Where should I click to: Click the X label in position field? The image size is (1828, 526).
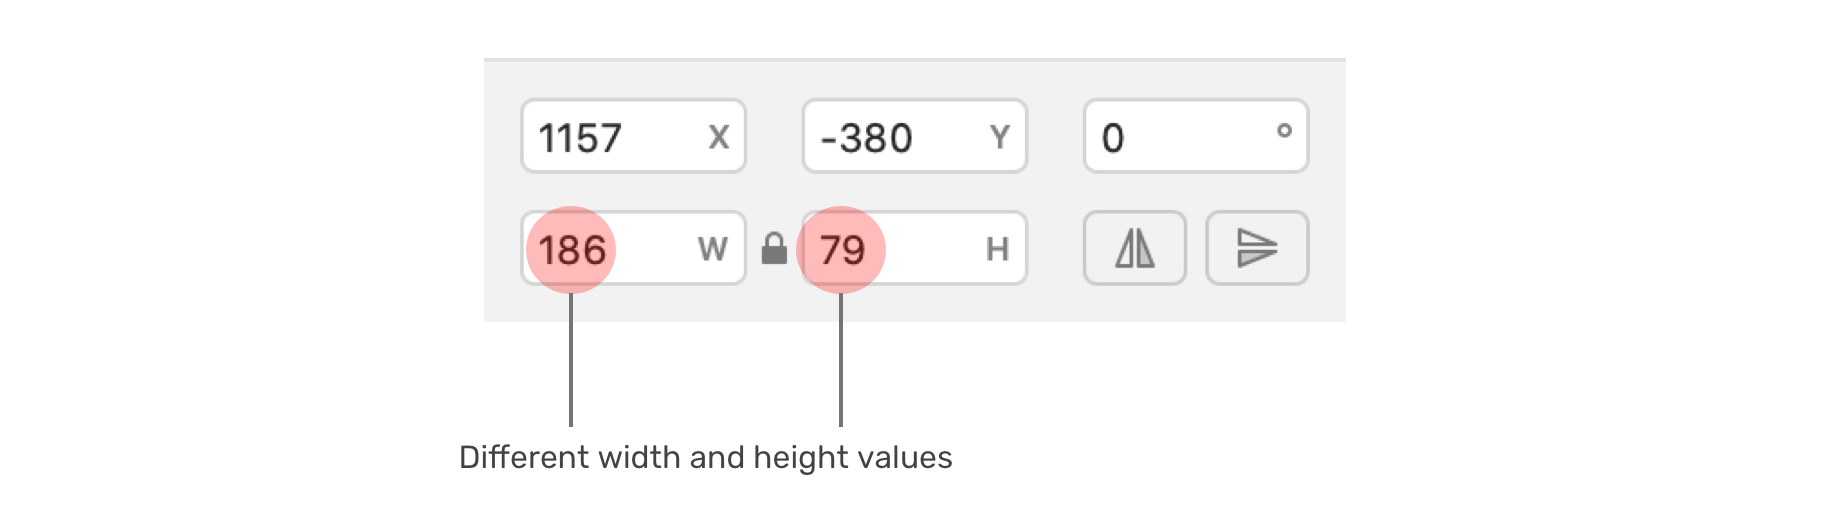tap(718, 137)
